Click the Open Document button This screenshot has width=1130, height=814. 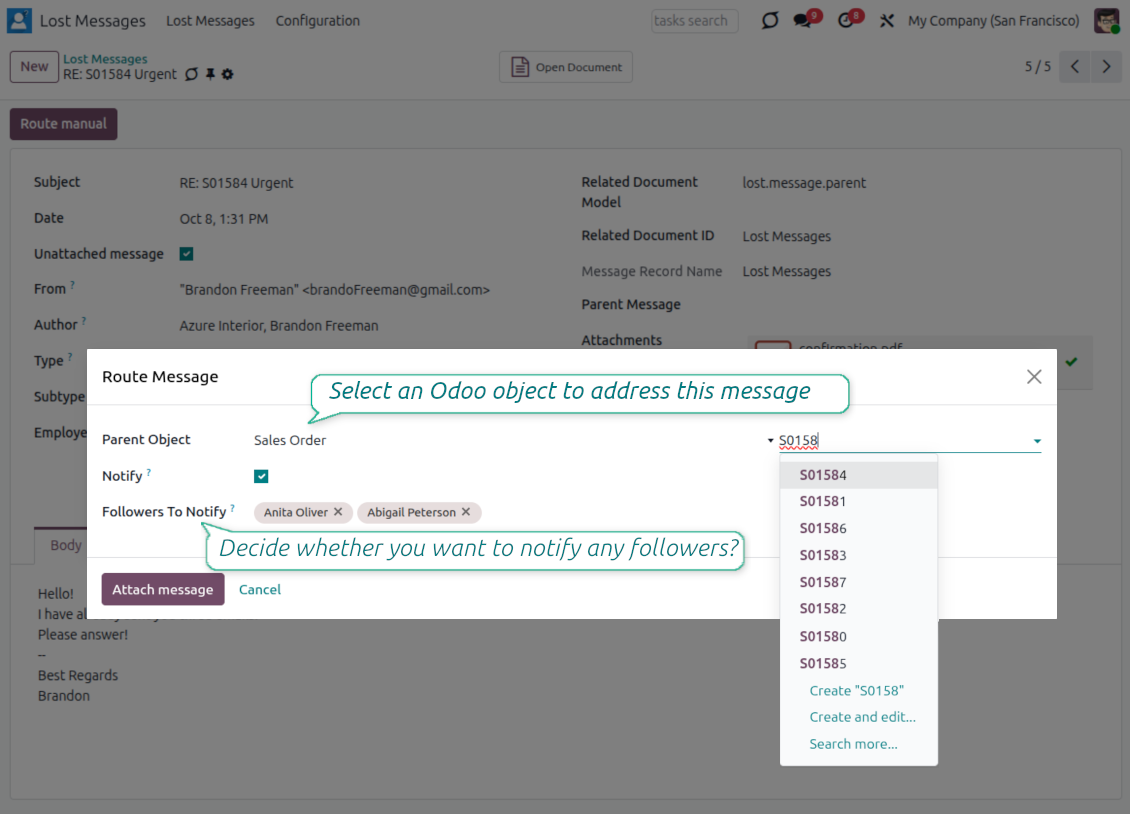click(x=566, y=67)
